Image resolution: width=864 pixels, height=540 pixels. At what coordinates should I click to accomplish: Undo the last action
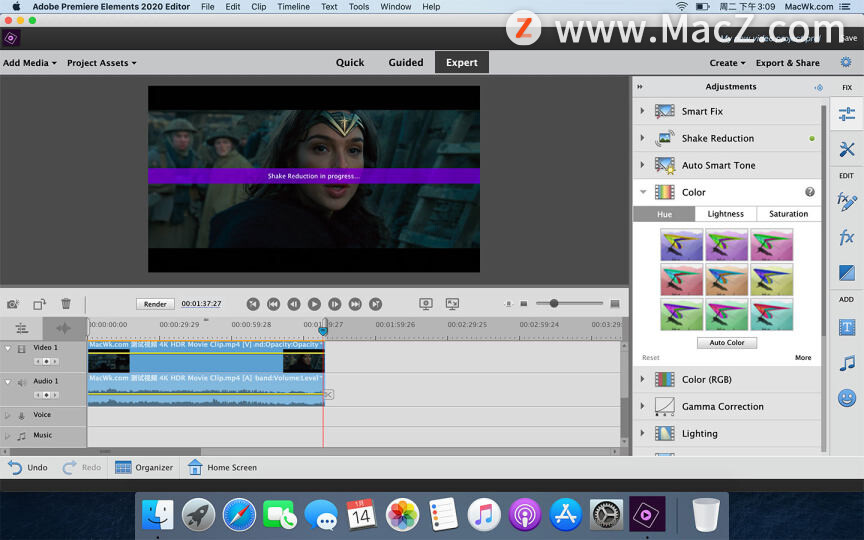28,467
